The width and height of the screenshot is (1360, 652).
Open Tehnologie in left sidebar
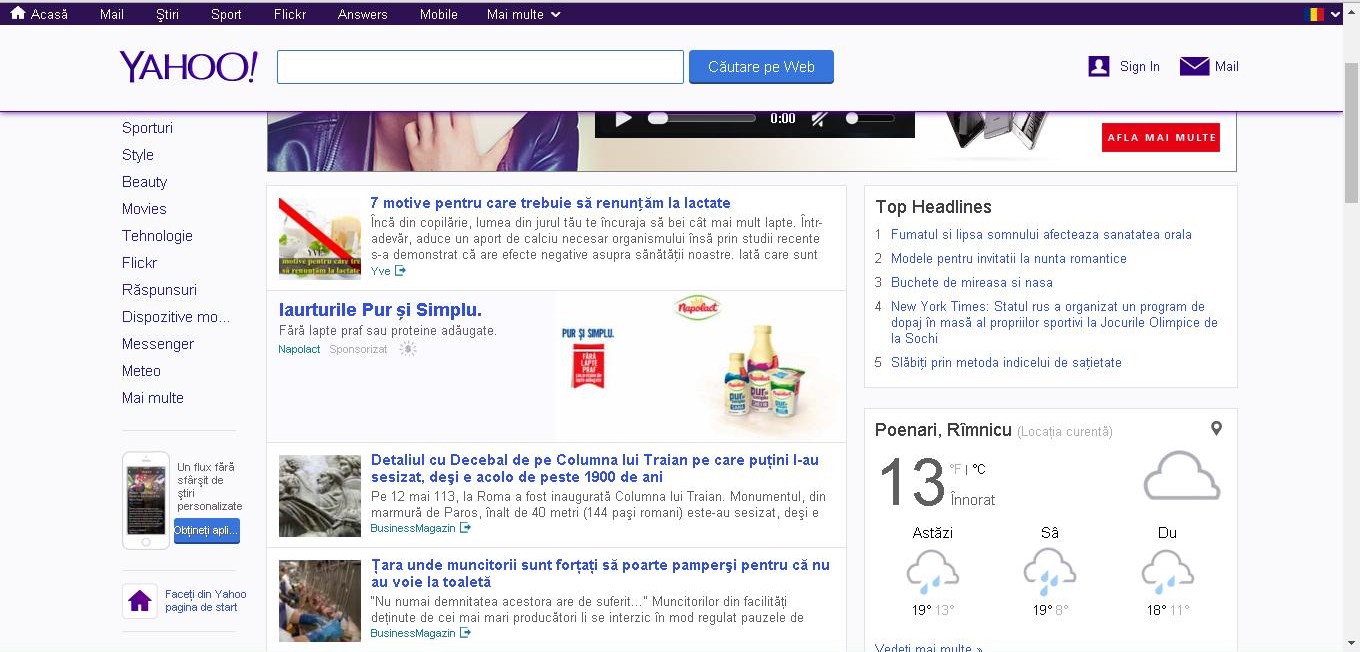coord(157,236)
